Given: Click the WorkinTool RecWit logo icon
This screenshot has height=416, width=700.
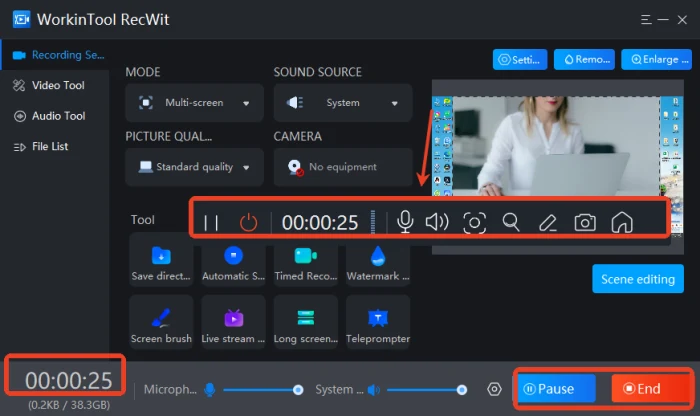Looking at the screenshot, I should 21,19.
